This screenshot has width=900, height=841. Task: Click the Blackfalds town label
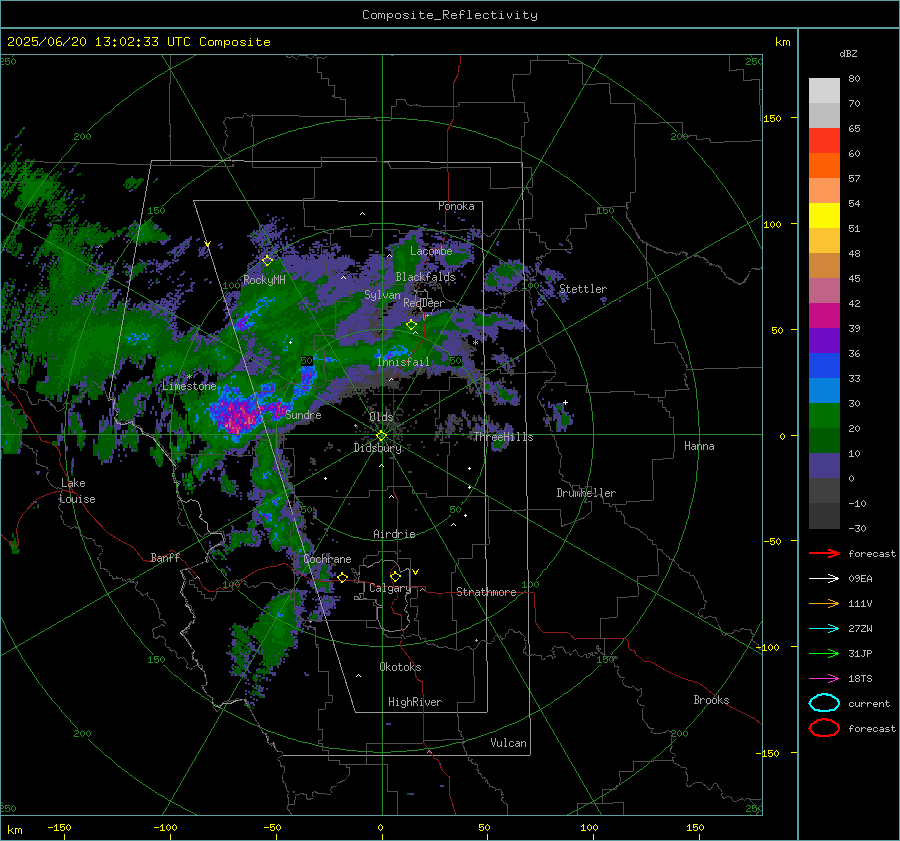pyautogui.click(x=425, y=277)
